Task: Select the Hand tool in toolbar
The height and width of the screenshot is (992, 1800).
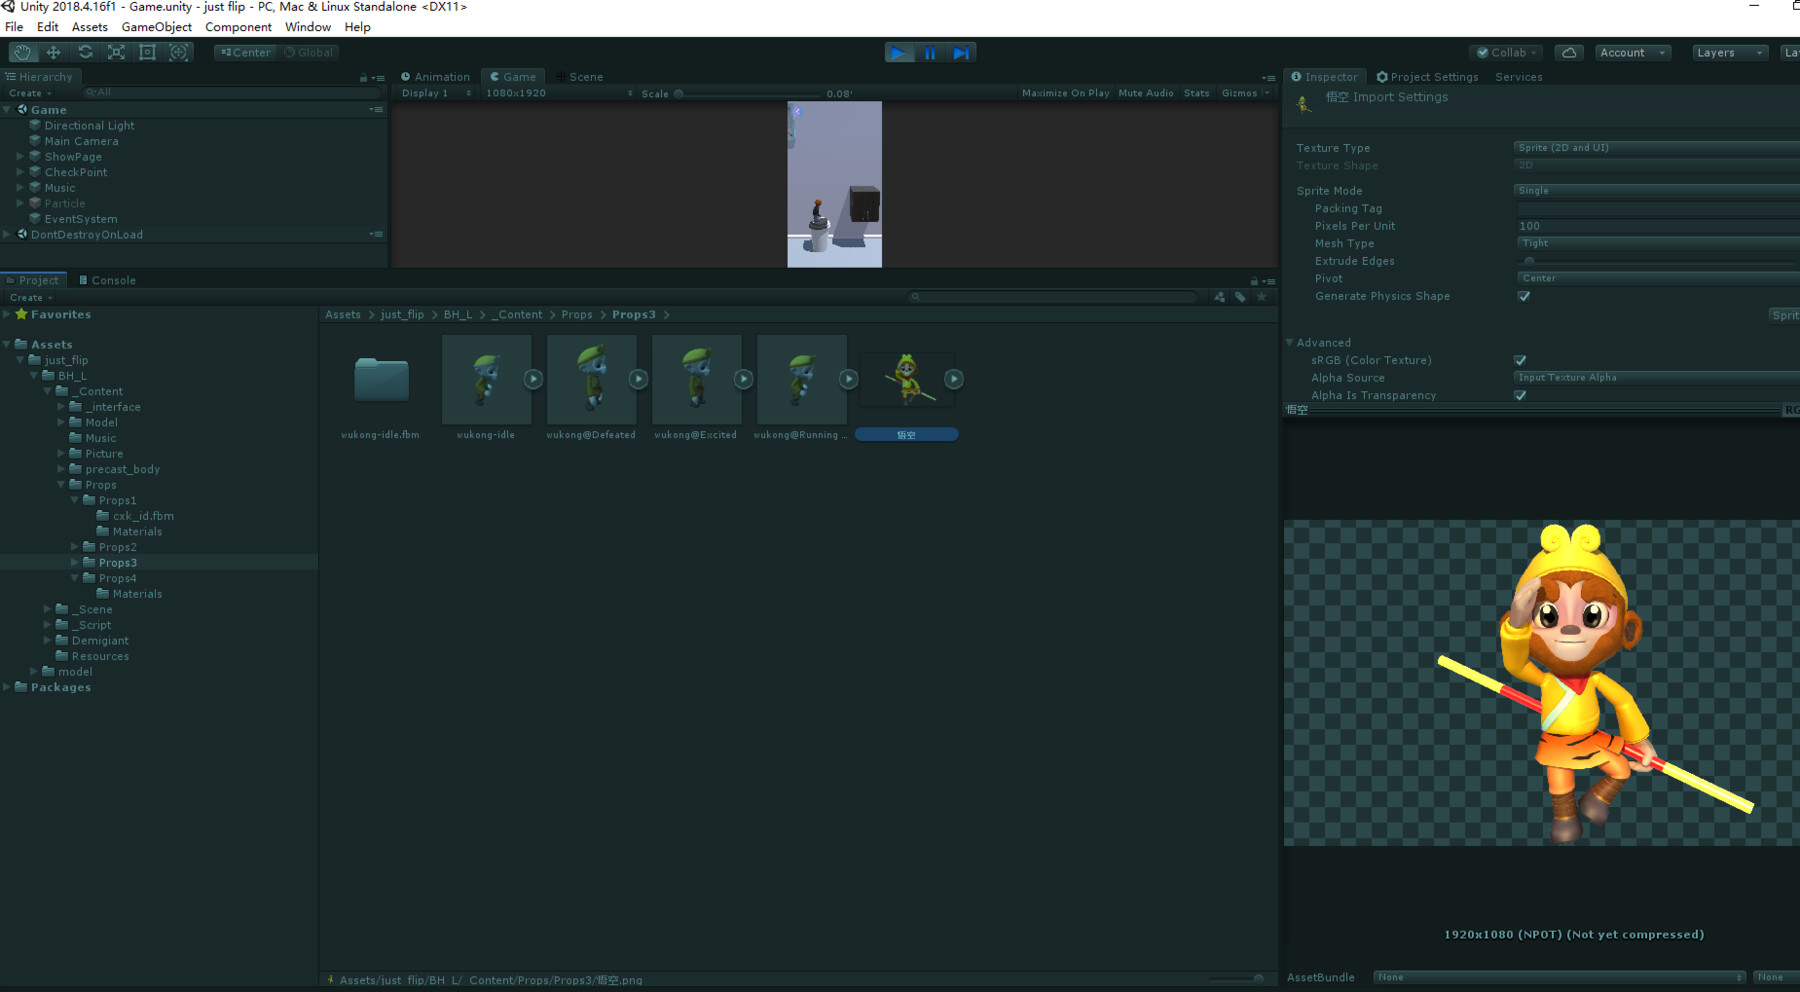Action: pos(22,52)
